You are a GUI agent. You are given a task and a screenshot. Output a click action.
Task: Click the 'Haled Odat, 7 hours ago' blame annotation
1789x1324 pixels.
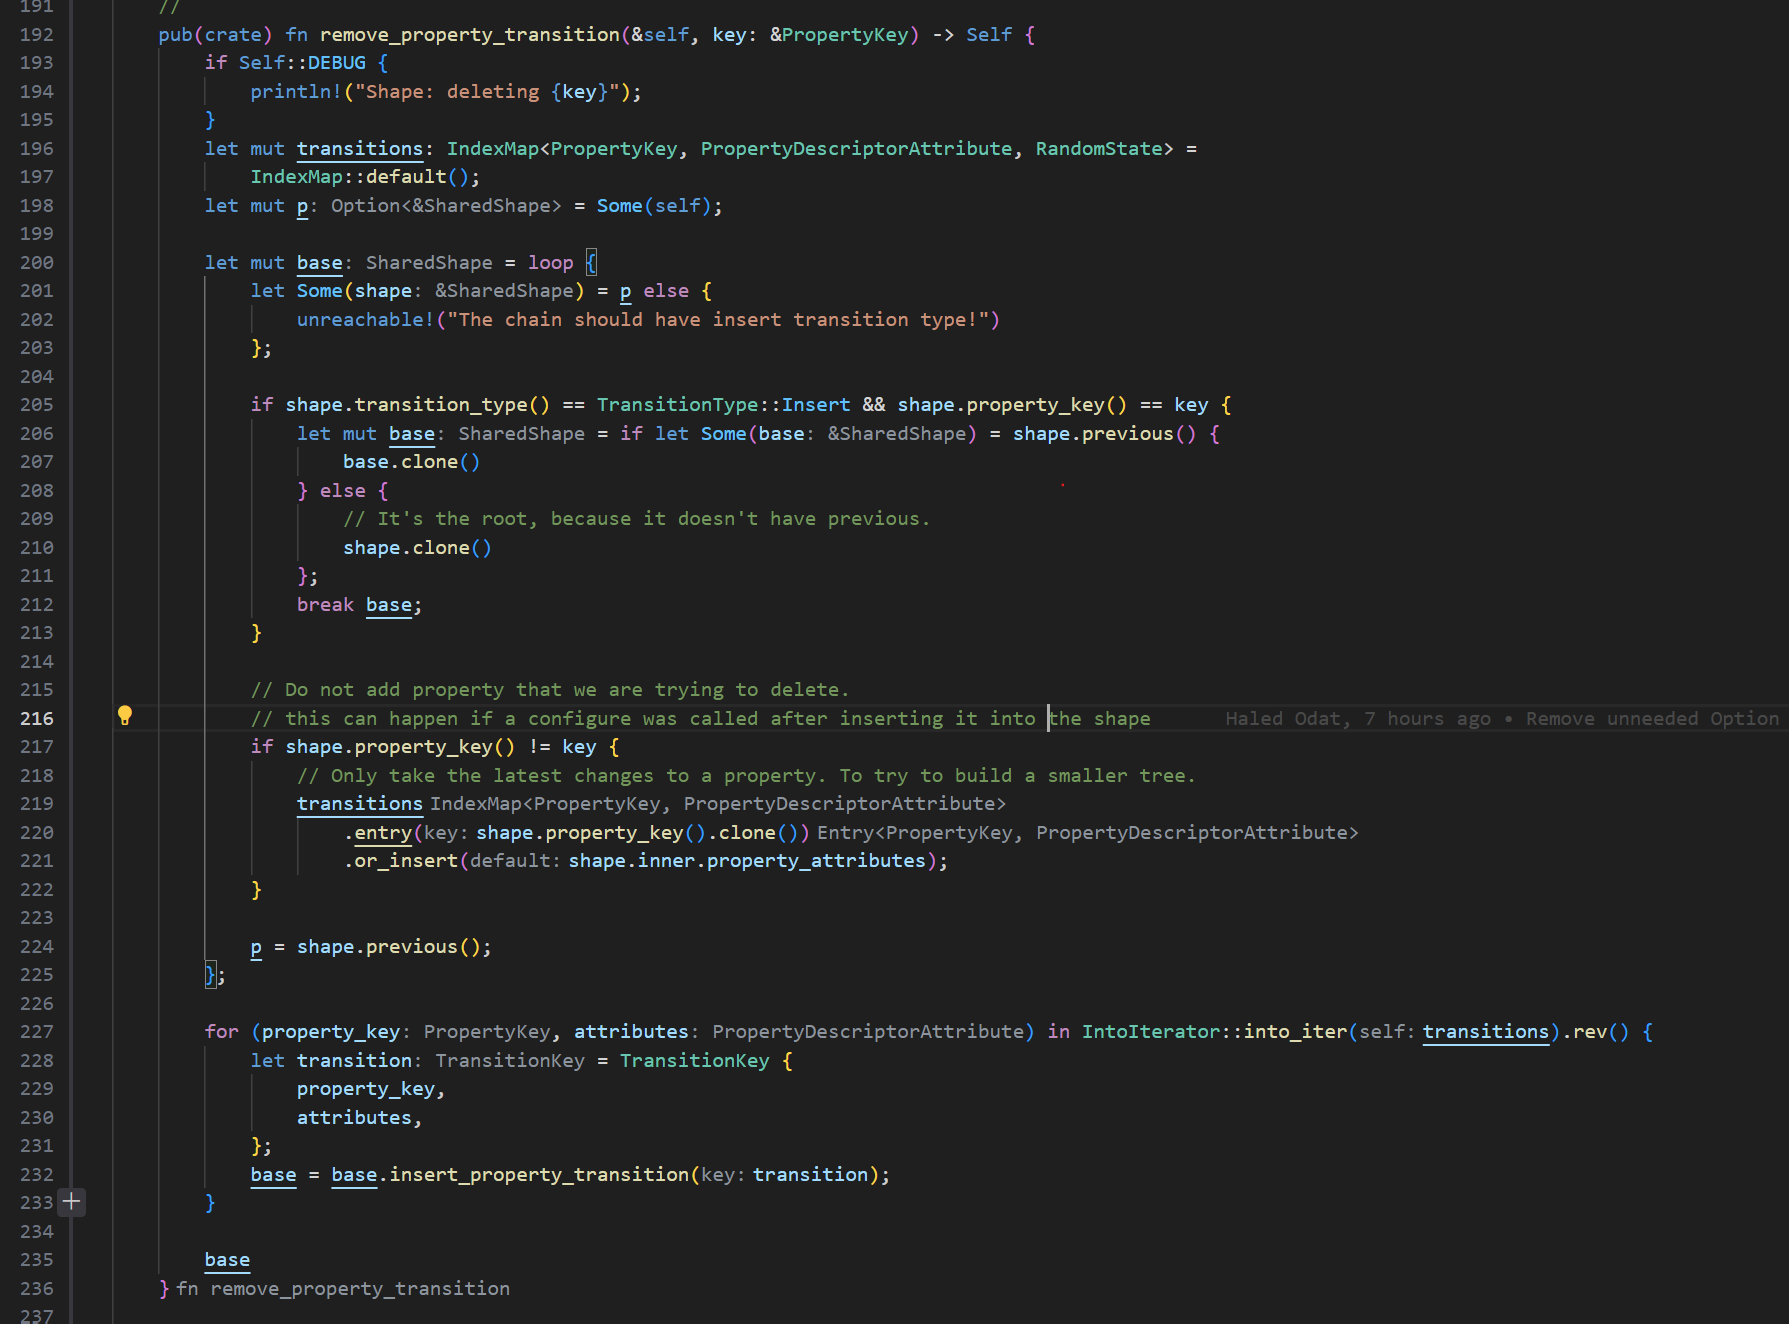click(1354, 717)
